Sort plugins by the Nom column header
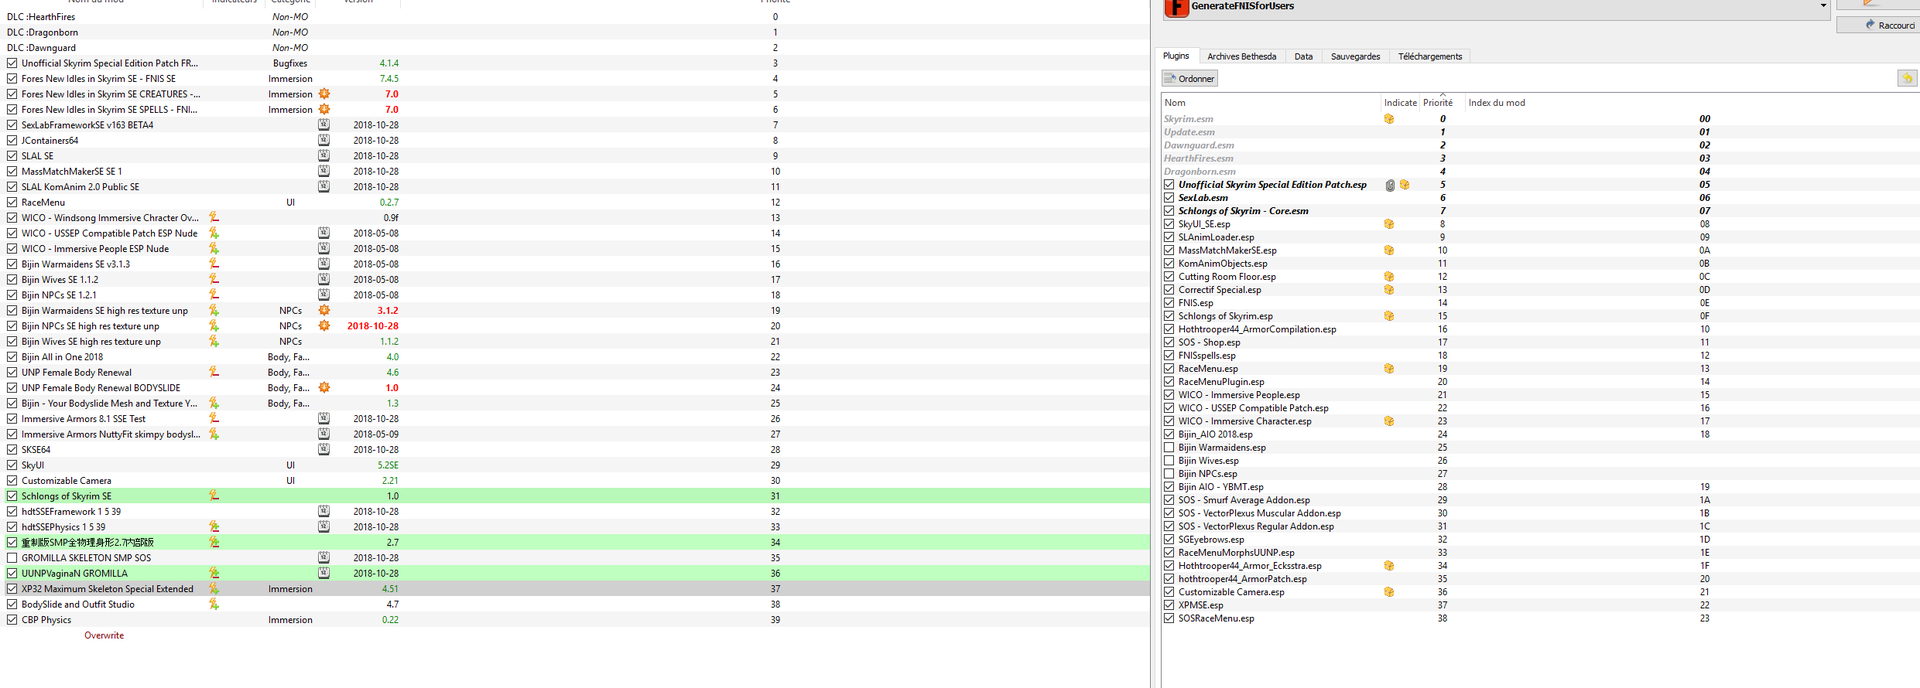The width and height of the screenshot is (1920, 688). [x=1175, y=102]
